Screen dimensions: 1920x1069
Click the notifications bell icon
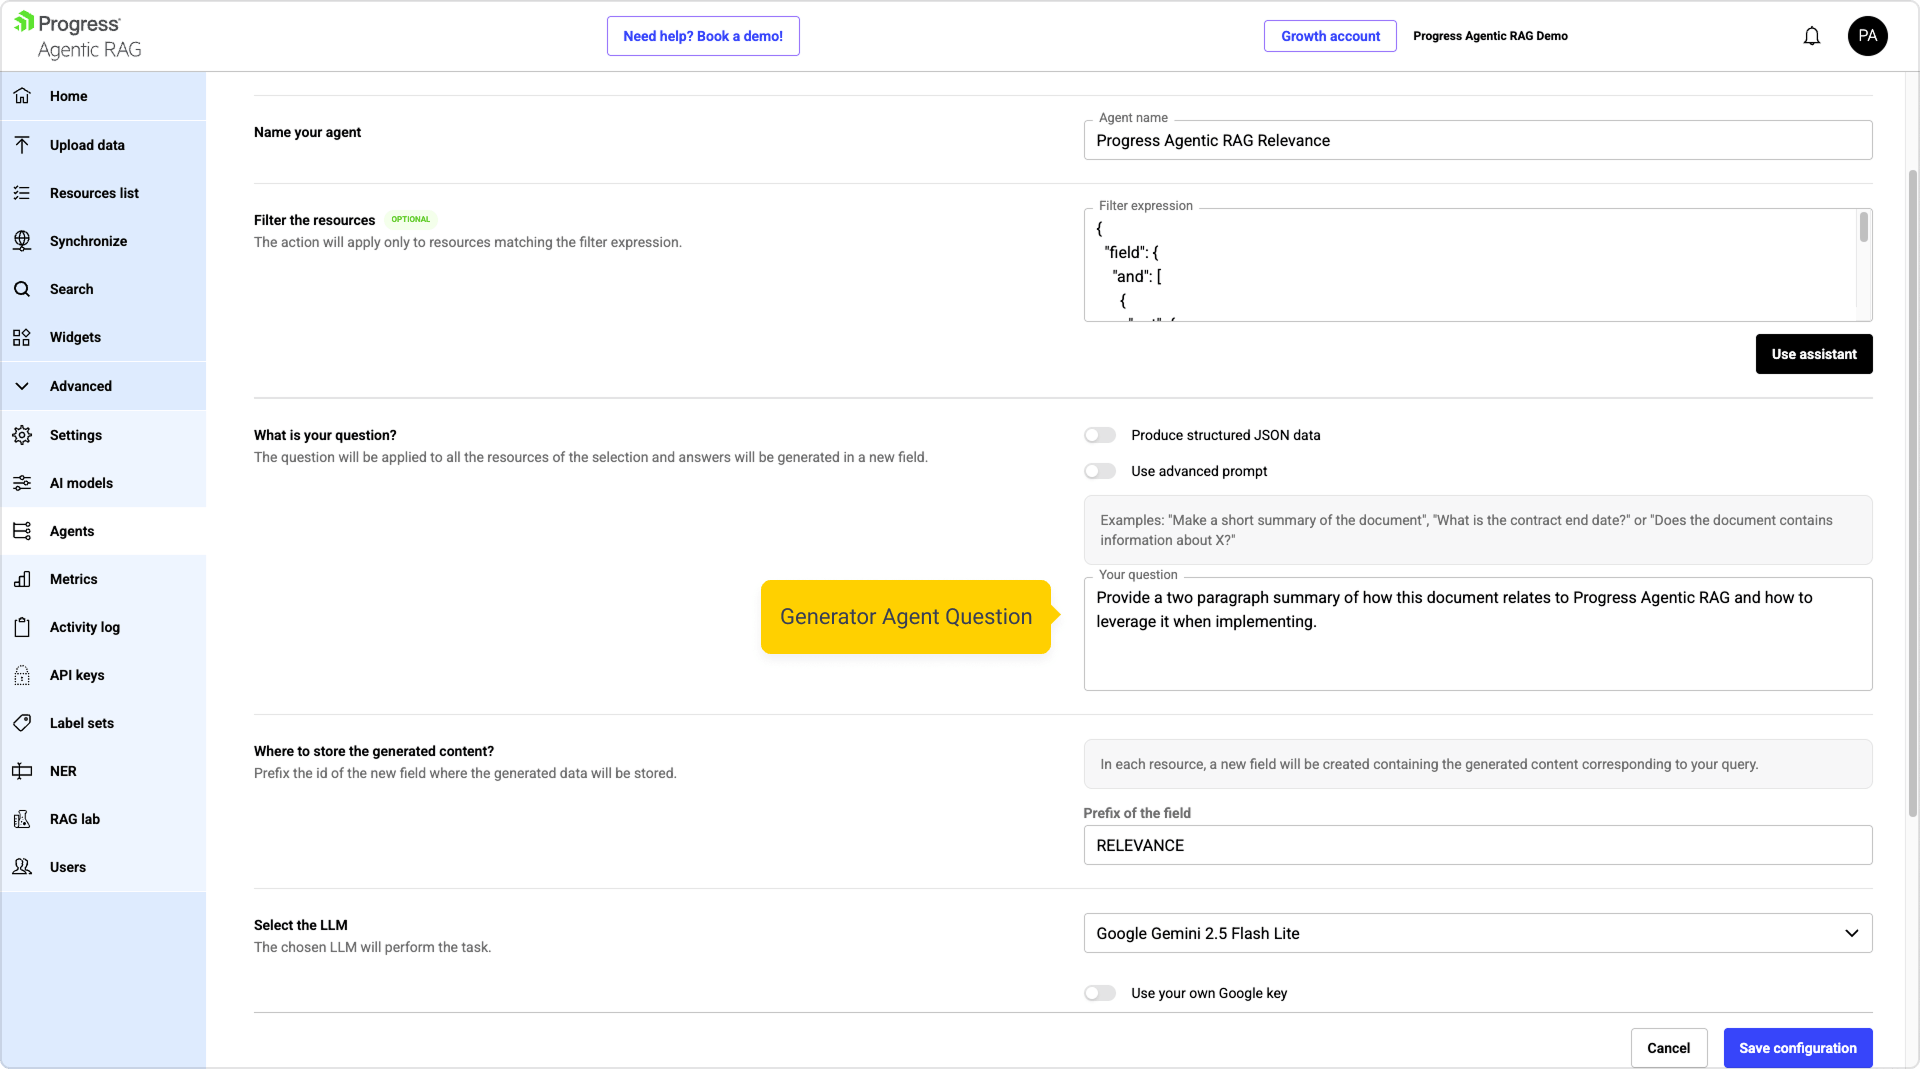coord(1811,37)
